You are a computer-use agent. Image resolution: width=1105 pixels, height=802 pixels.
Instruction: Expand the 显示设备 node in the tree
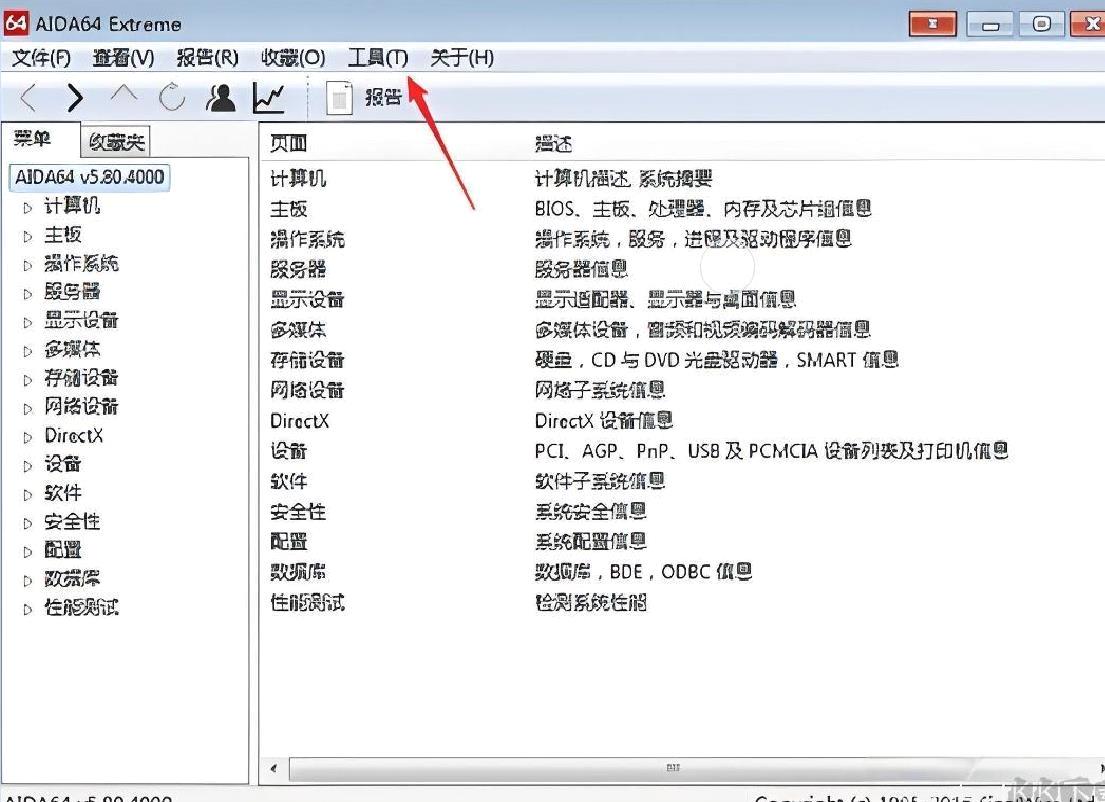(27, 322)
